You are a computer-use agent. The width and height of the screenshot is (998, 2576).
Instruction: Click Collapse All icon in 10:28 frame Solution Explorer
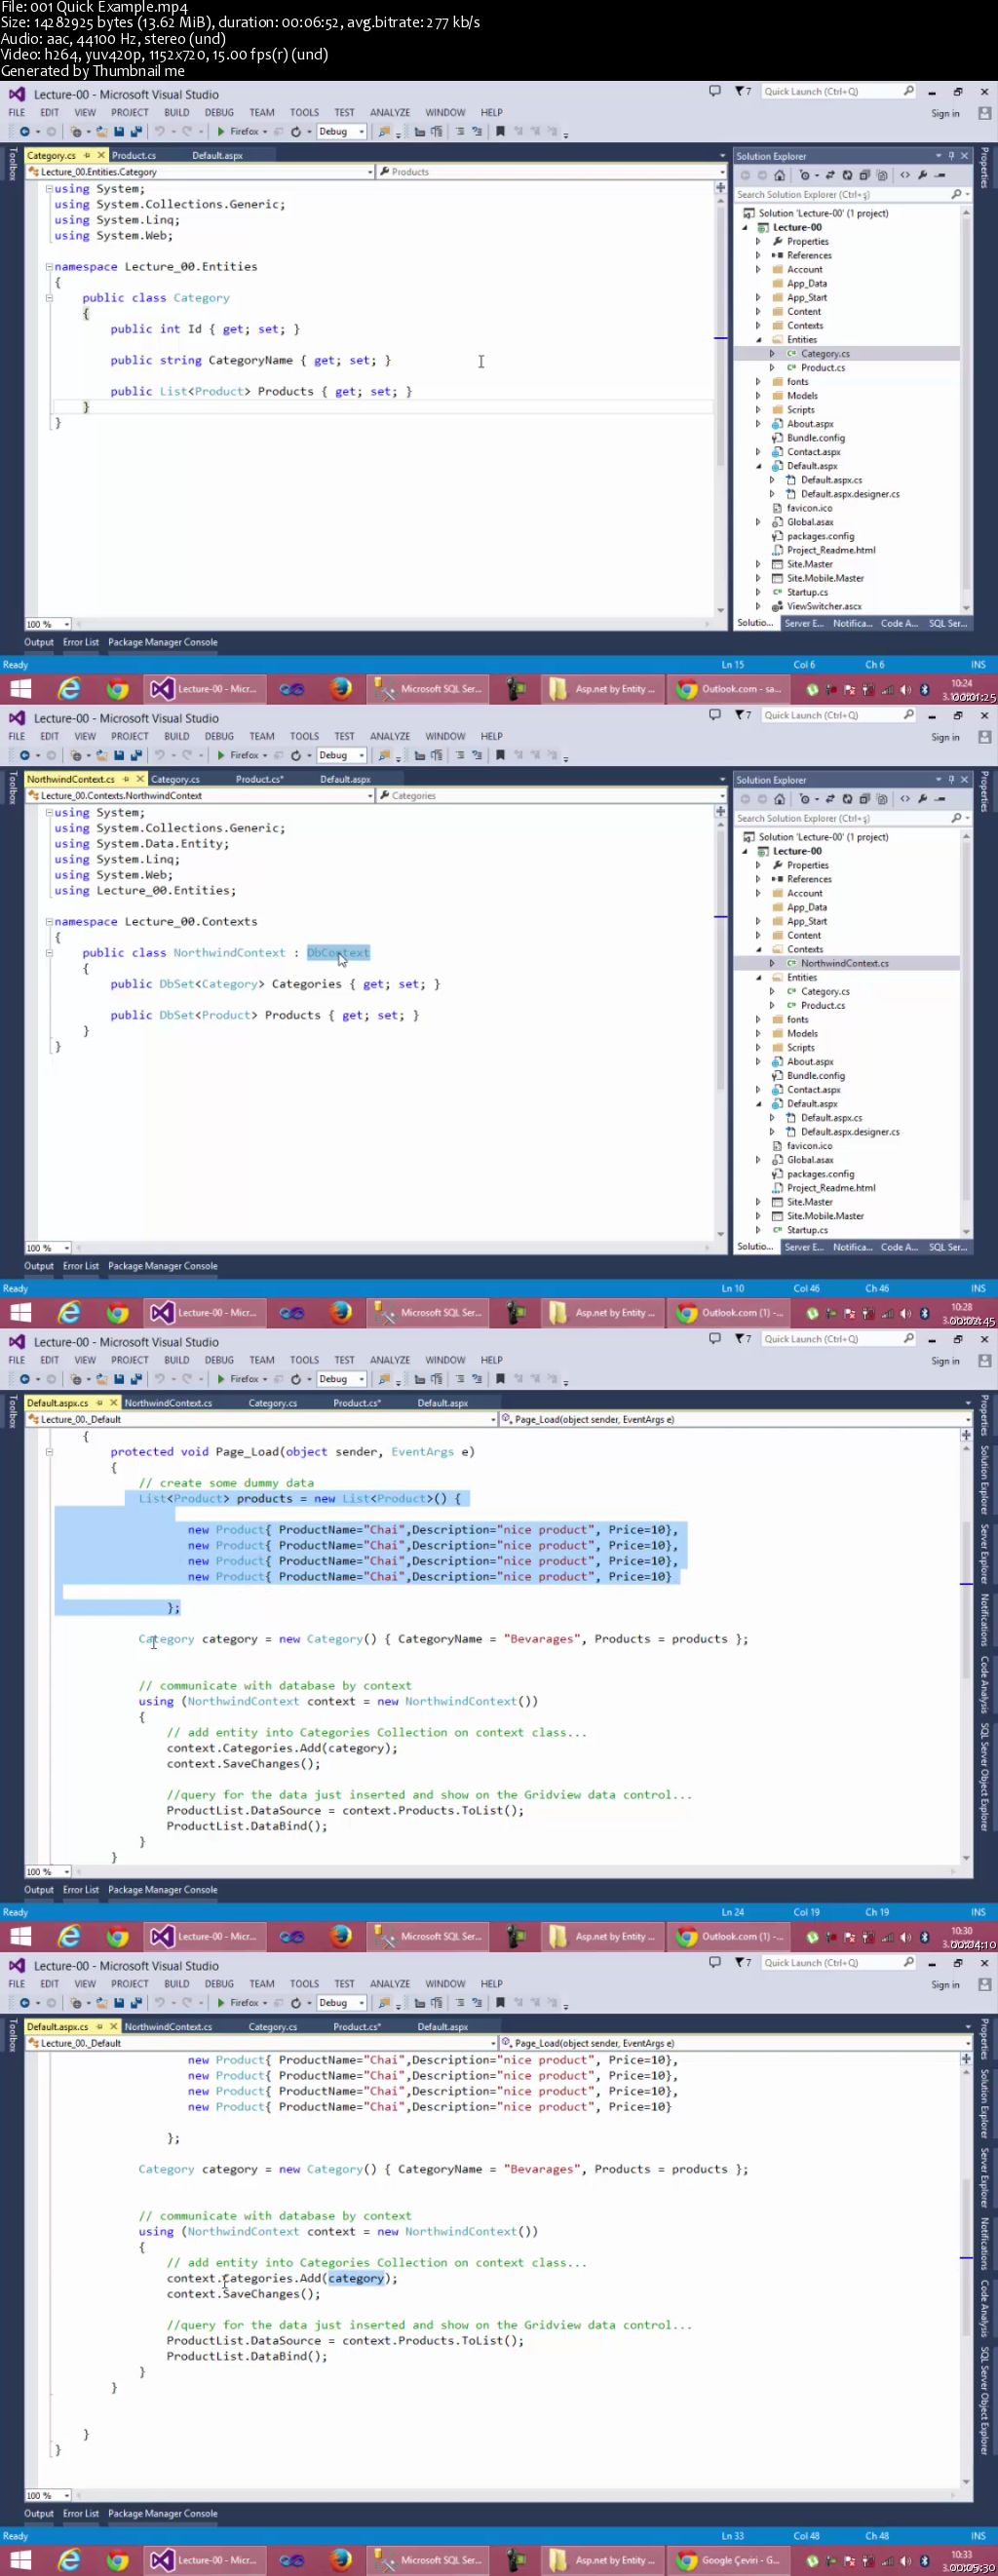click(865, 799)
